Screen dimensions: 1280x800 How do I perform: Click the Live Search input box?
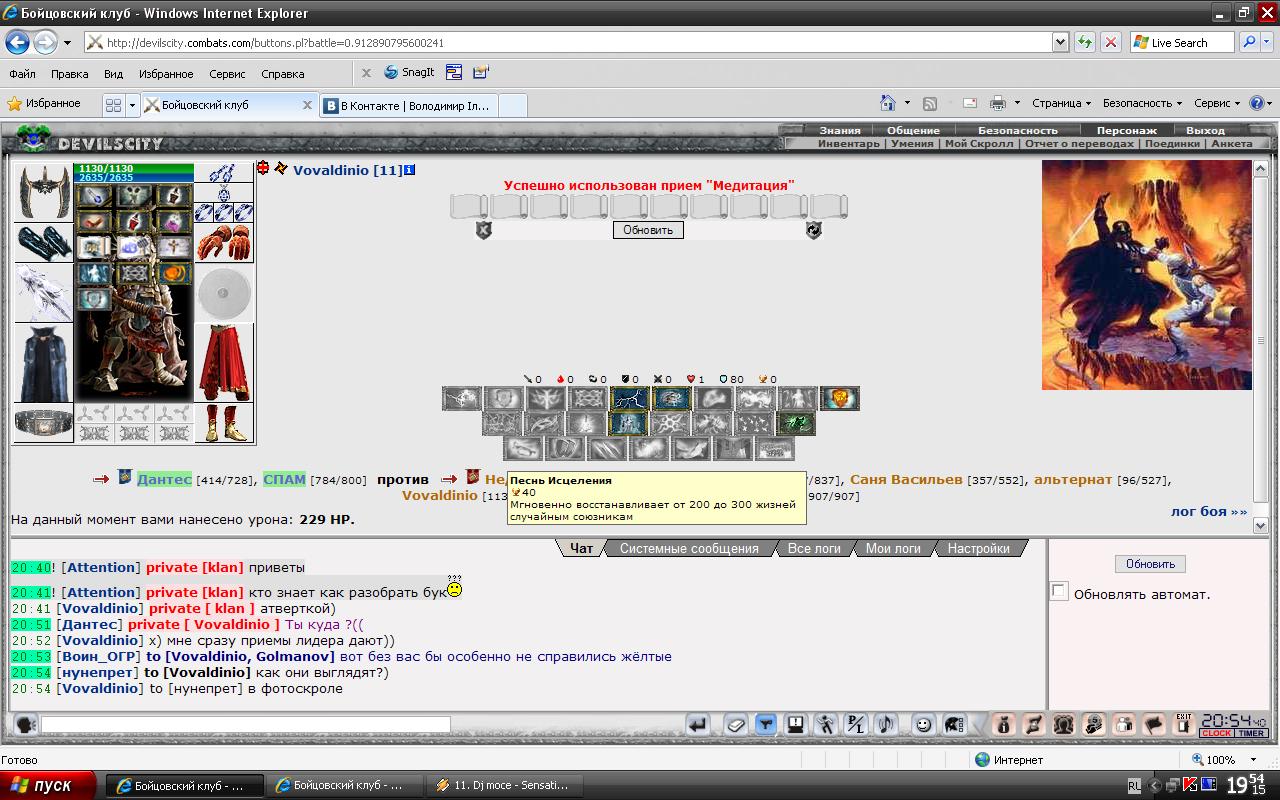tap(1184, 43)
